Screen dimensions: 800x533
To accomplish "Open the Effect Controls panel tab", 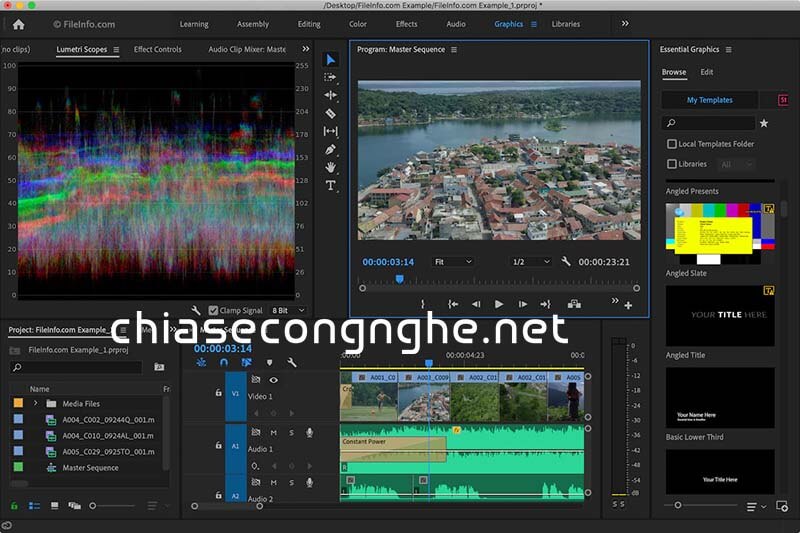I will 158,49.
